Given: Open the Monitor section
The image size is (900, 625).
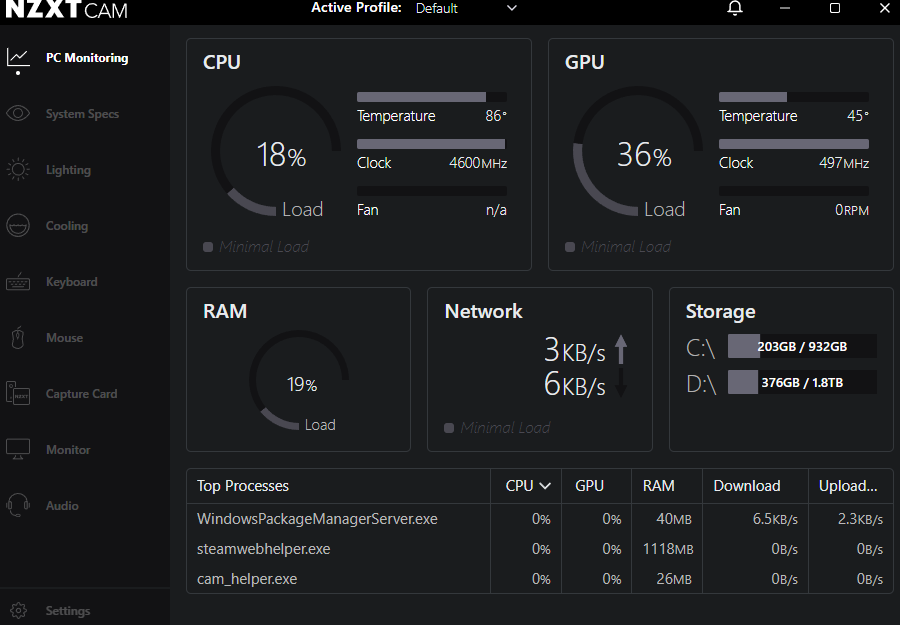Looking at the screenshot, I should pyautogui.click(x=68, y=450).
